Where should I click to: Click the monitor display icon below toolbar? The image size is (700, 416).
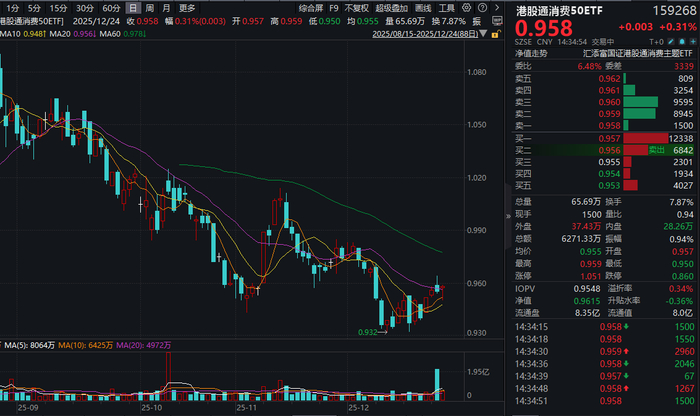point(496,21)
